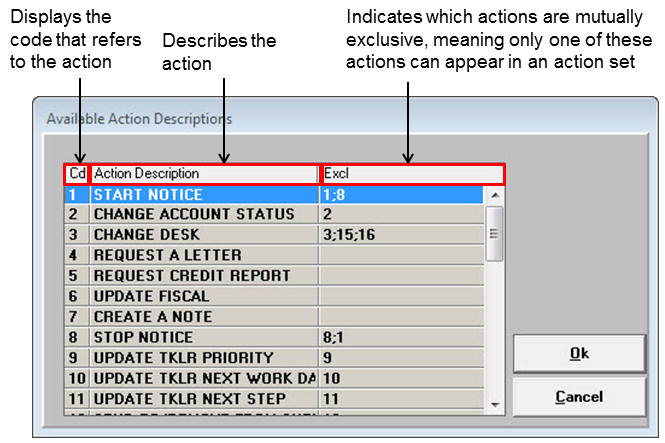Click the Ok button
665x443 pixels.
coord(578,354)
